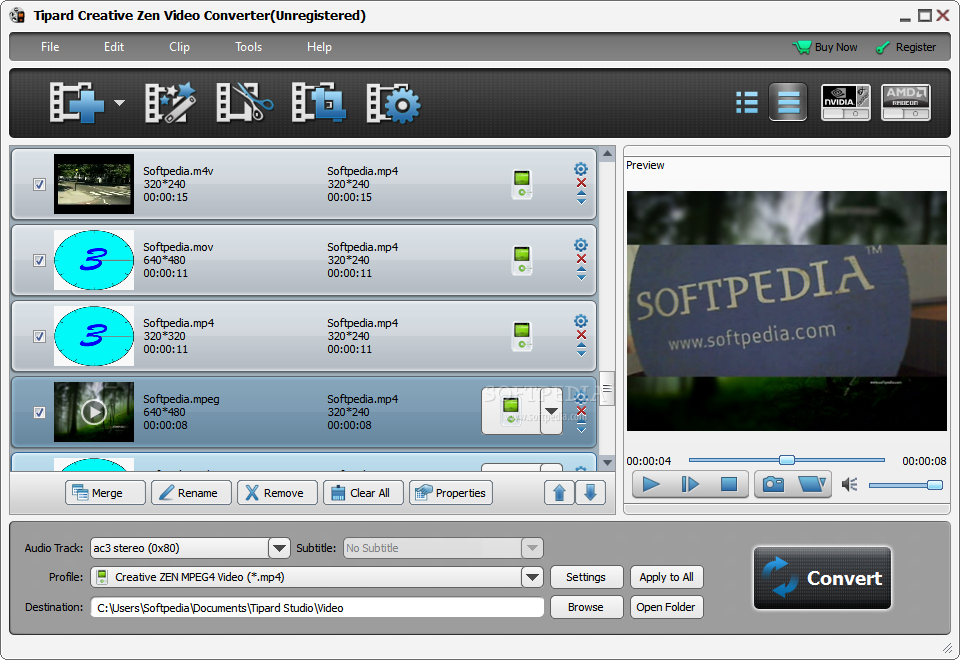Click move arrows on Softpedia.m4v row
This screenshot has width=960, height=660.
581,197
